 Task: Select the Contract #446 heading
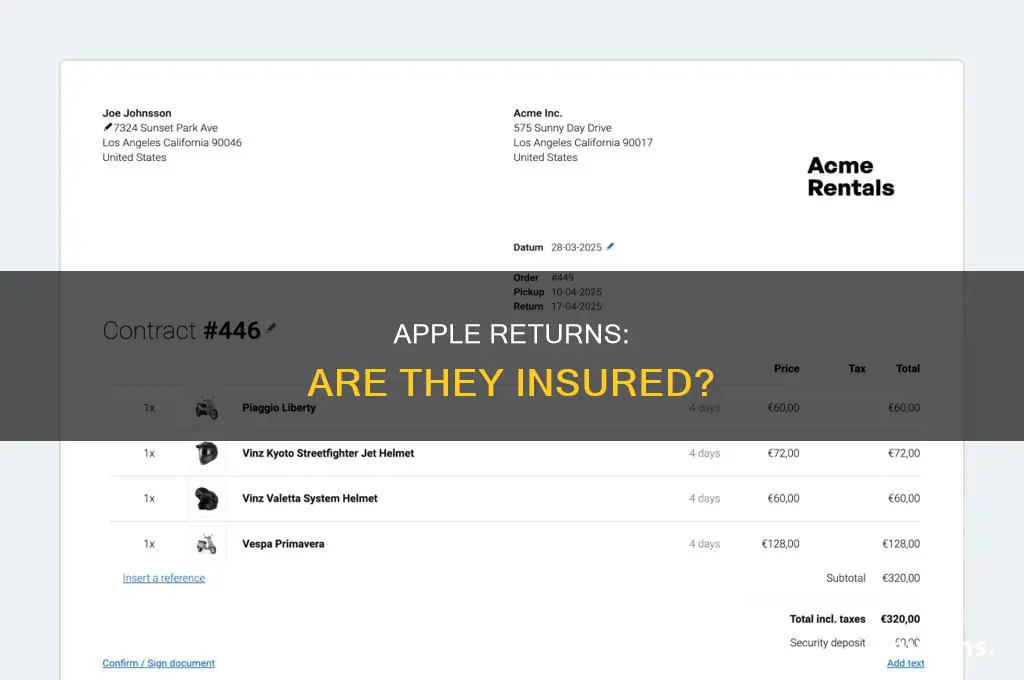[x=182, y=331]
